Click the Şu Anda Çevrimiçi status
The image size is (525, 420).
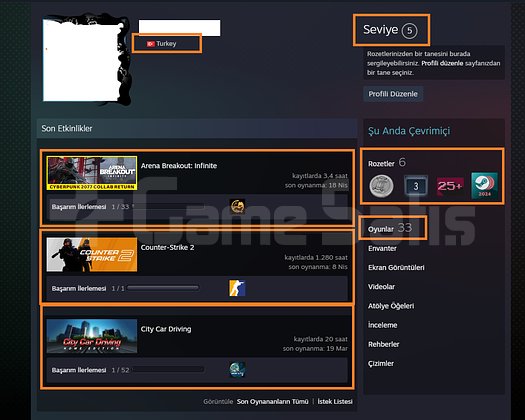409,131
